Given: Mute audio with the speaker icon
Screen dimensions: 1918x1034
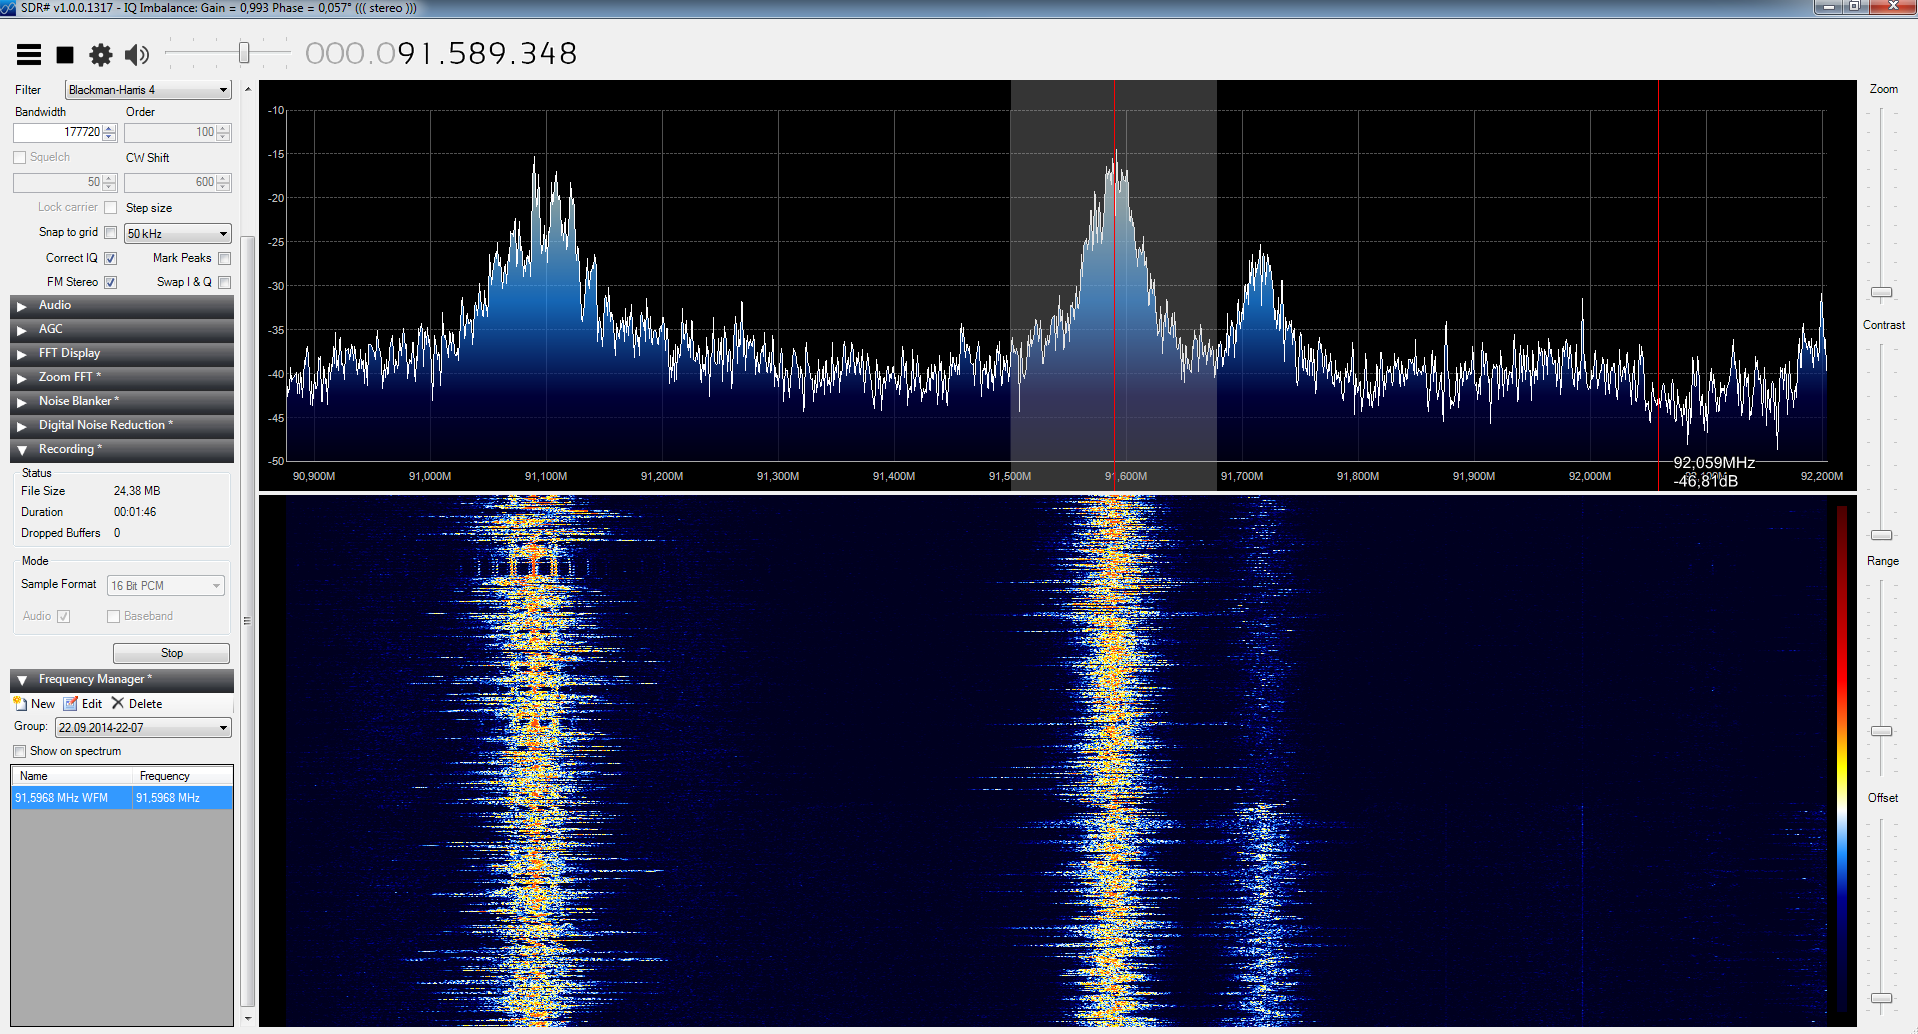Looking at the screenshot, I should (x=137, y=55).
